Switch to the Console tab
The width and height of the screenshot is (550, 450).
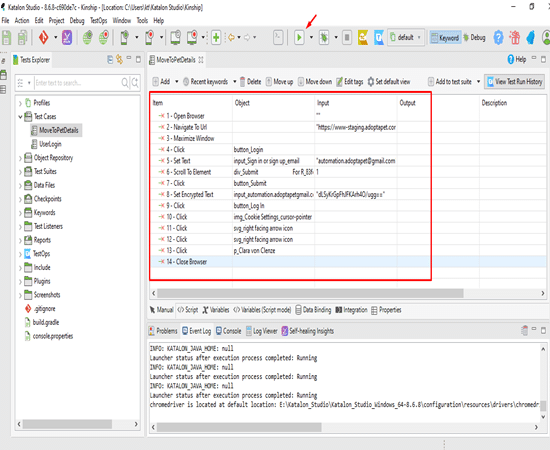tap(229, 331)
